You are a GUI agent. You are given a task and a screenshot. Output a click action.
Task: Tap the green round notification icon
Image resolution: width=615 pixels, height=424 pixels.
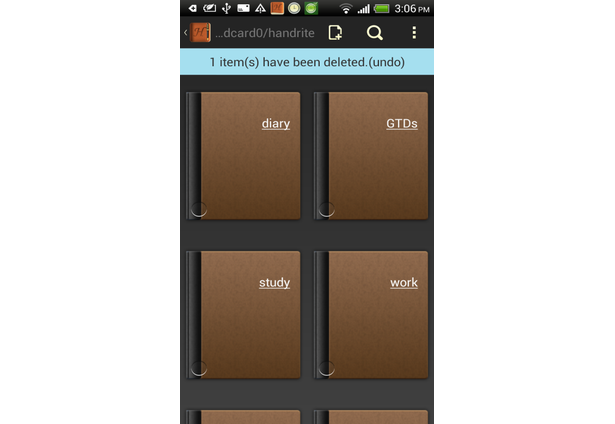(x=311, y=8)
